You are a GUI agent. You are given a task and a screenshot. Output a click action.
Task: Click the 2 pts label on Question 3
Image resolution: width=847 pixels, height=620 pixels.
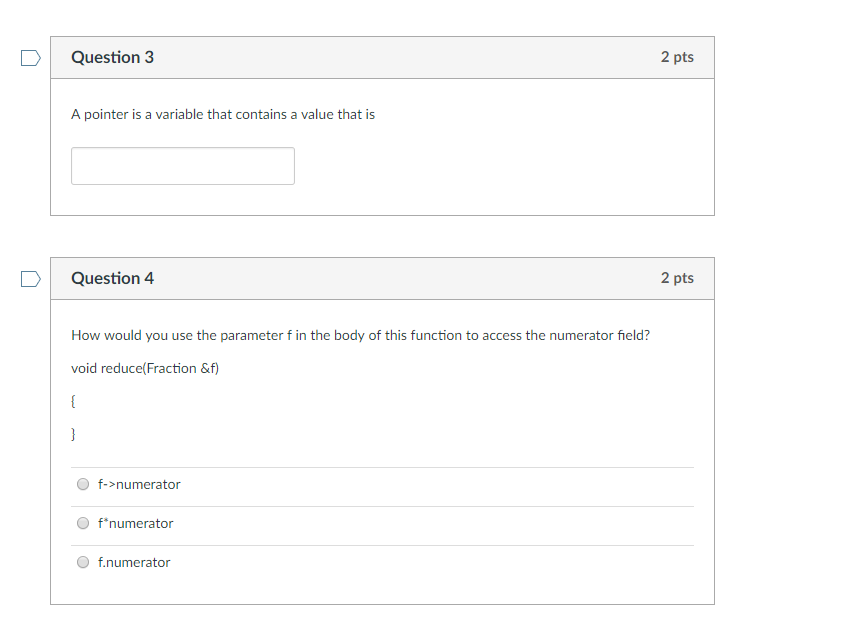[677, 57]
